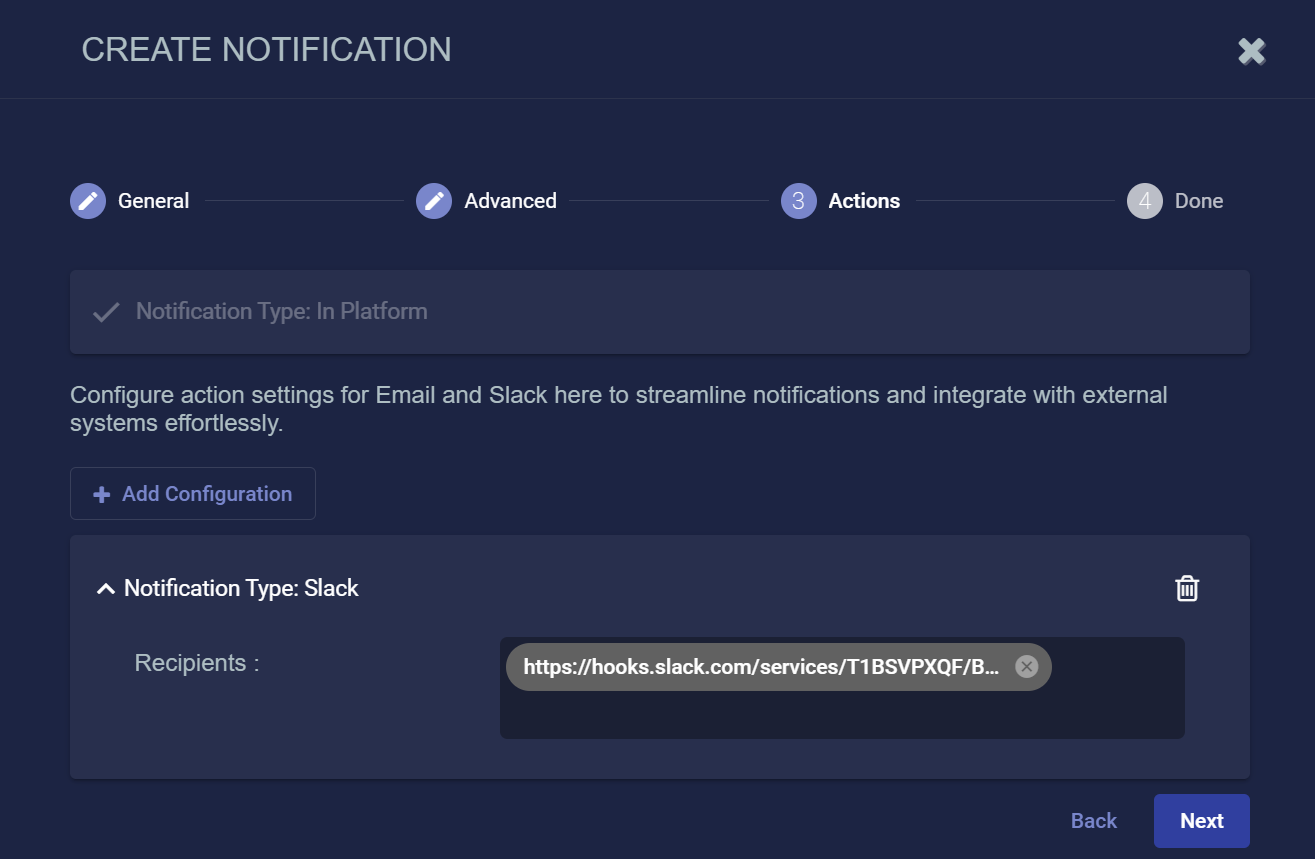
Task: Go to the General step label
Action: pos(153,201)
